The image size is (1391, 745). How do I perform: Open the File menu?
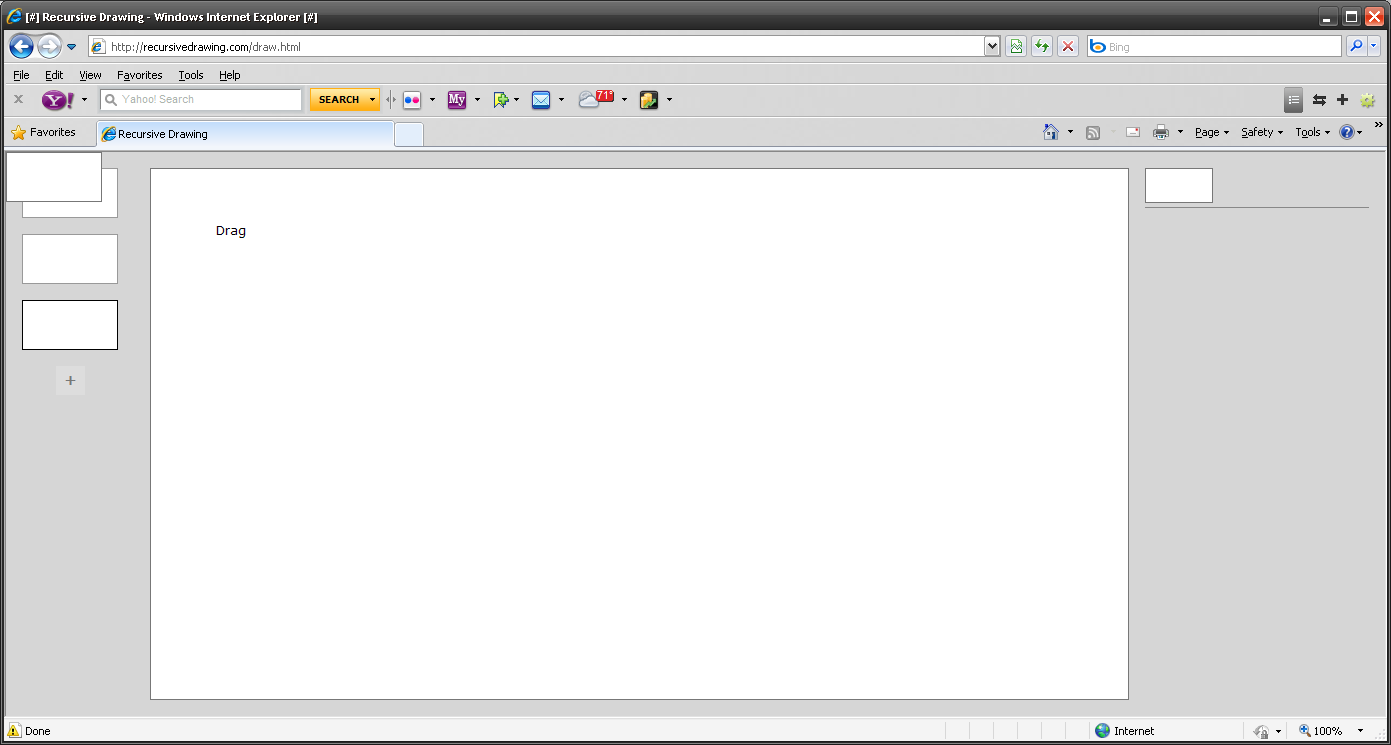tap(21, 75)
